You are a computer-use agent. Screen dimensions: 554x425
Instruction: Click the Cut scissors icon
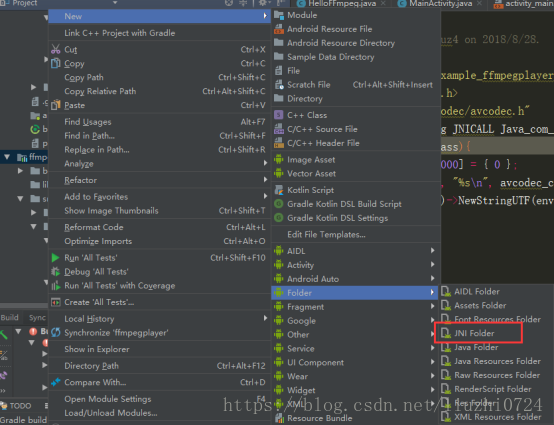(55, 49)
